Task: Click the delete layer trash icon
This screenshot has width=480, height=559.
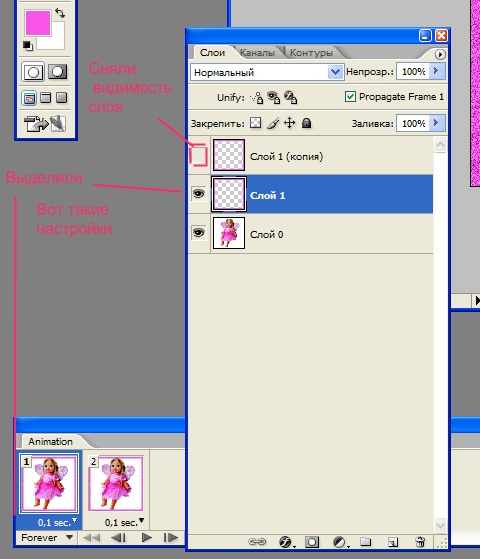Action: click(420, 542)
